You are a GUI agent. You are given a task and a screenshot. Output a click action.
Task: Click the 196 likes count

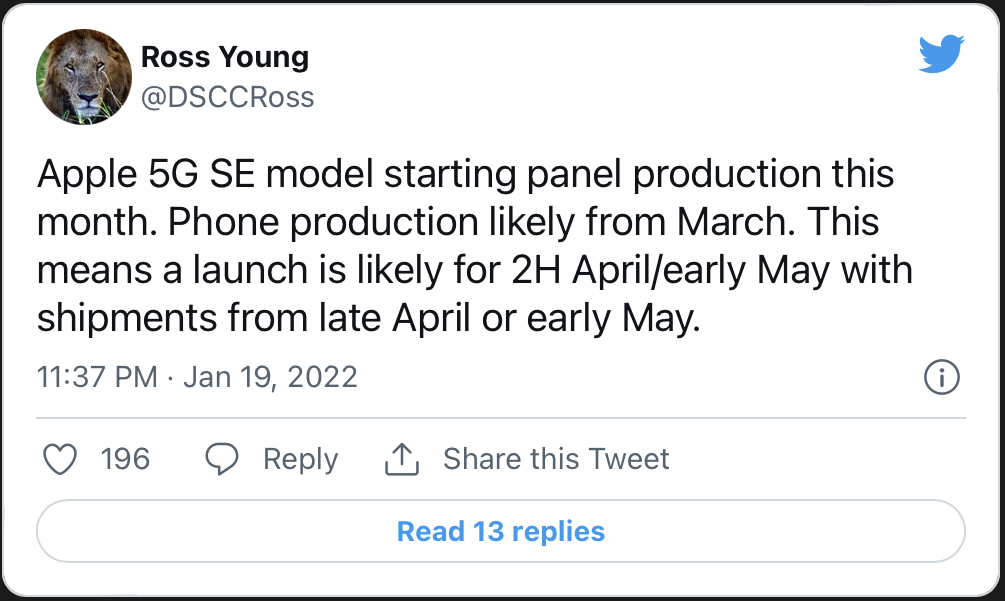pyautogui.click(x=125, y=459)
